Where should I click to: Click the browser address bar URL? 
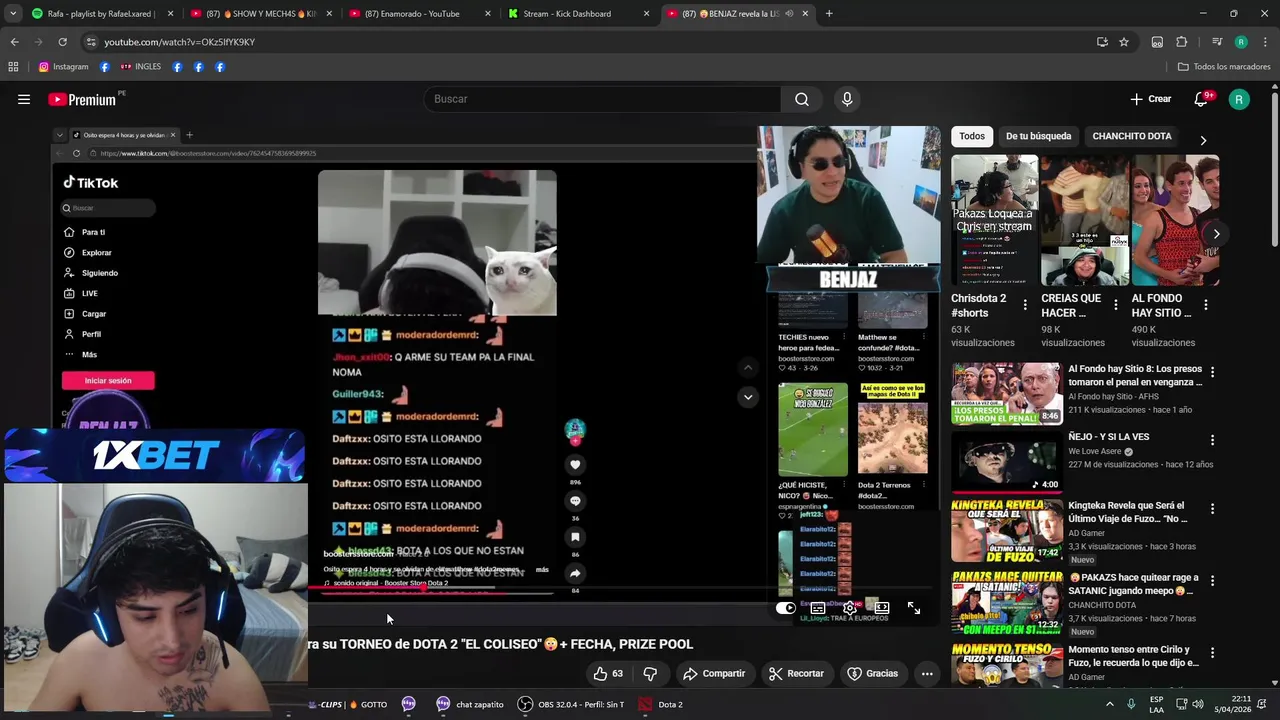(x=180, y=42)
